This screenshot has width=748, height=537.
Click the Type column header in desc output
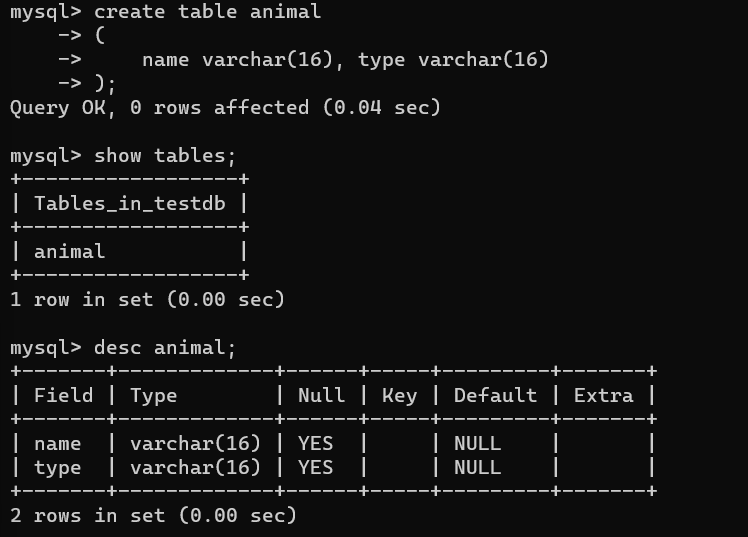pyautogui.click(x=154, y=396)
